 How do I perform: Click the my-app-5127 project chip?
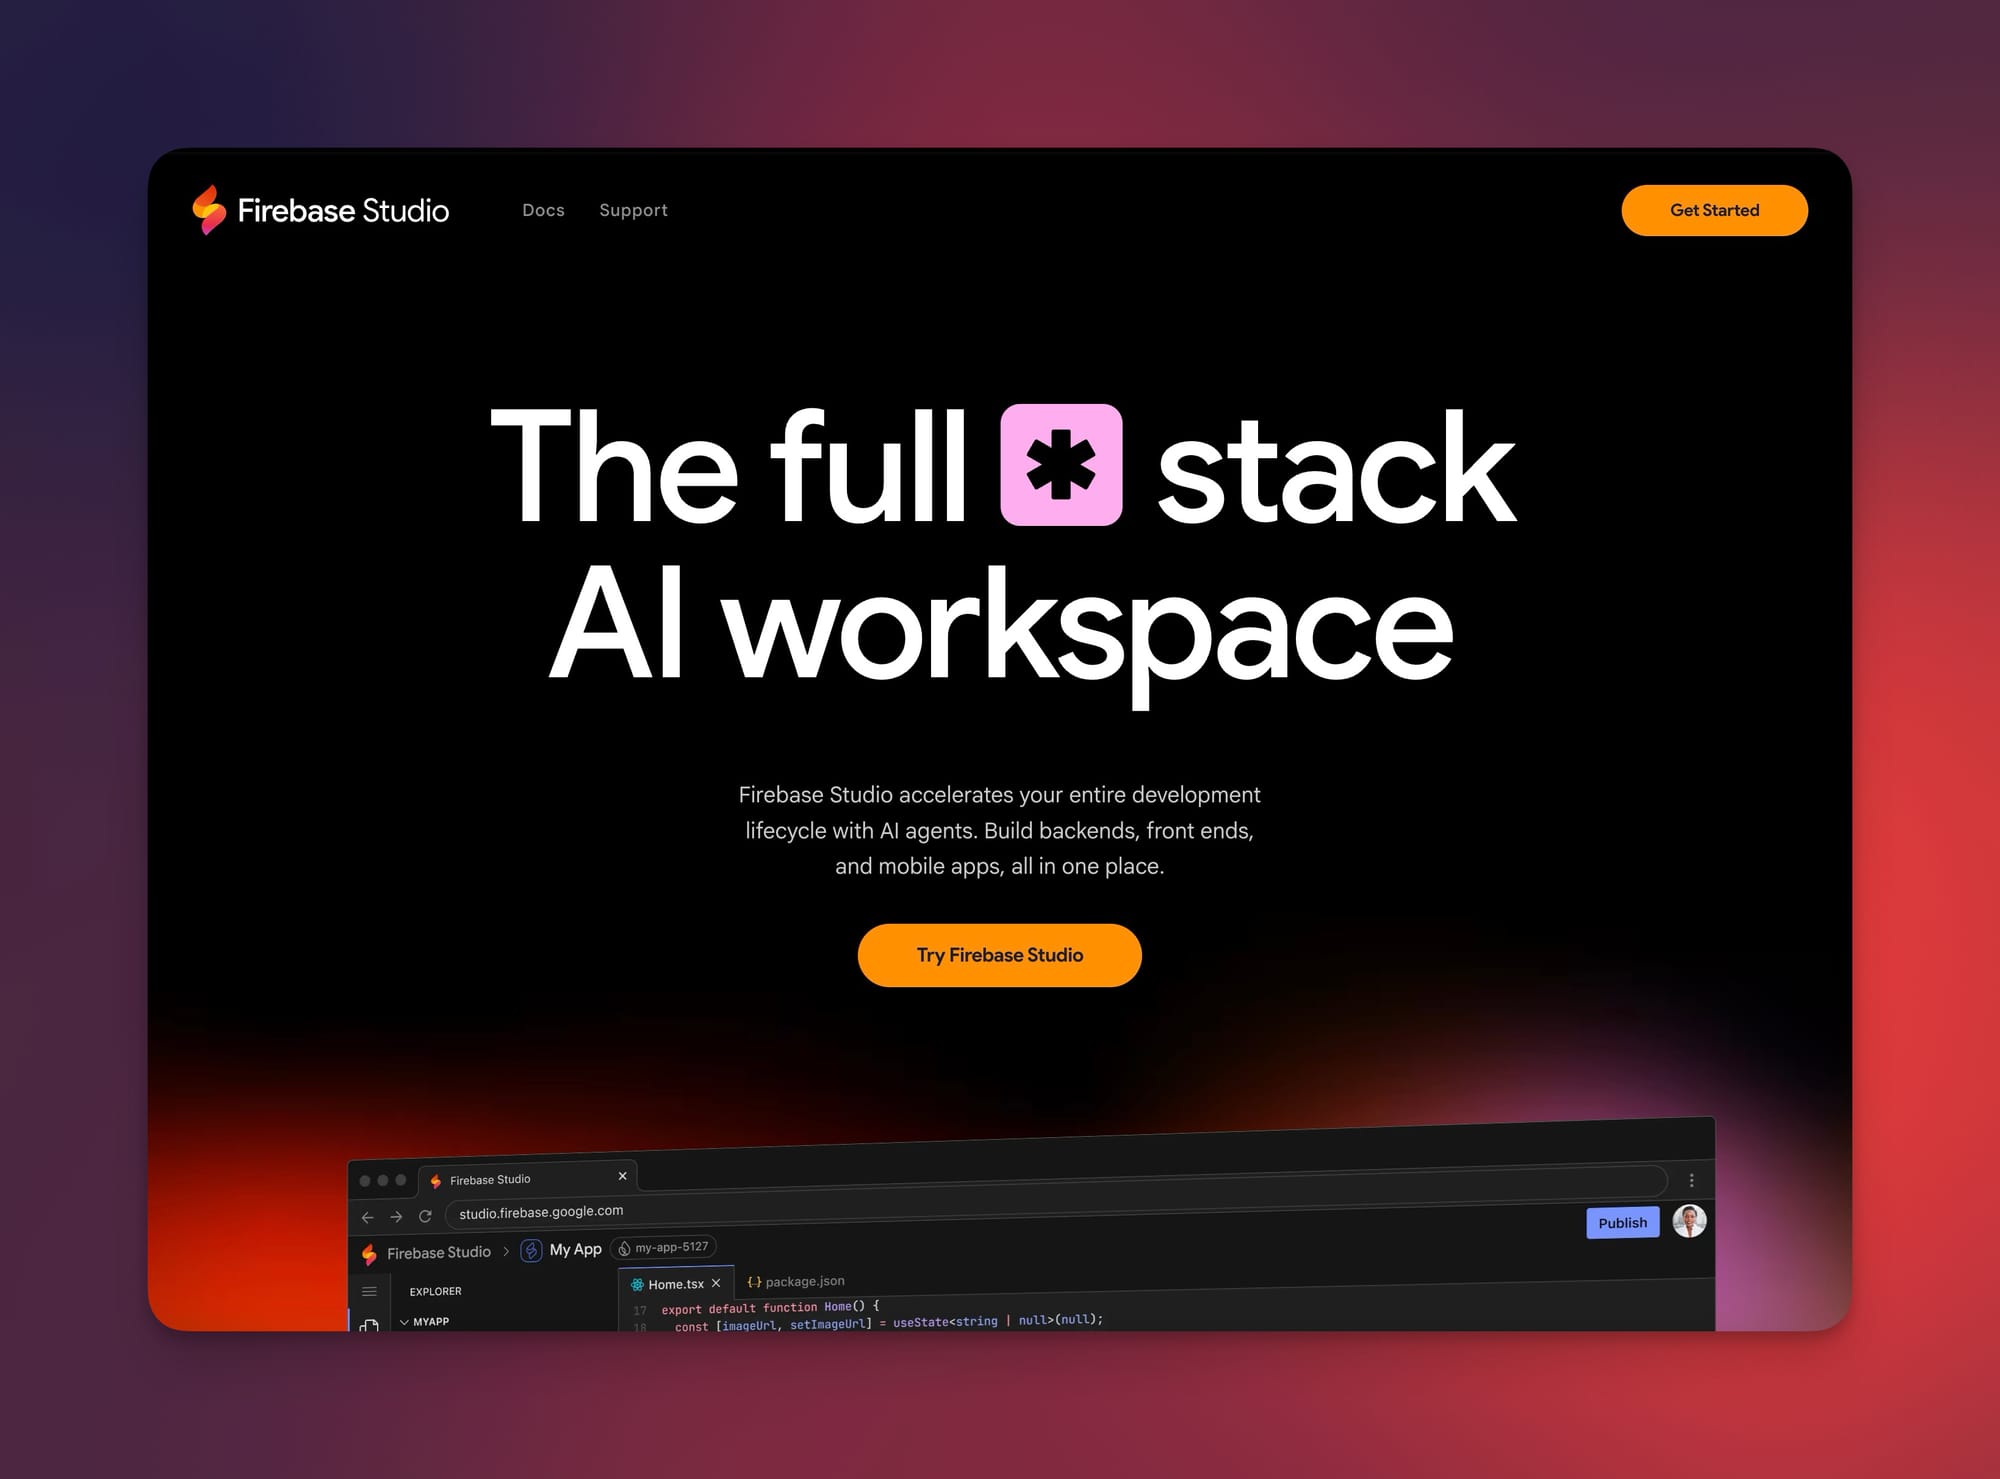click(x=663, y=1247)
